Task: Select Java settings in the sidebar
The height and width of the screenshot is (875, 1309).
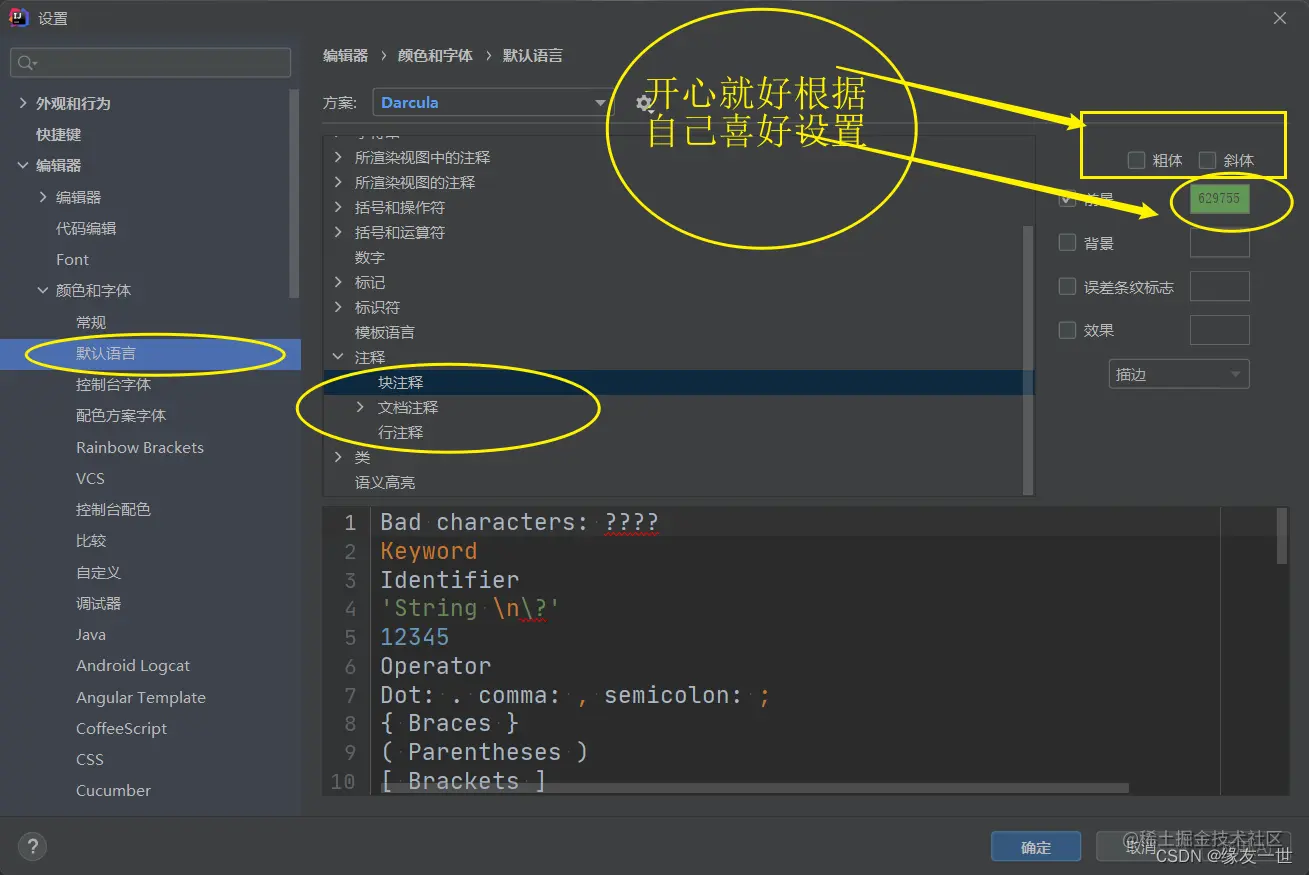Action: click(x=90, y=634)
